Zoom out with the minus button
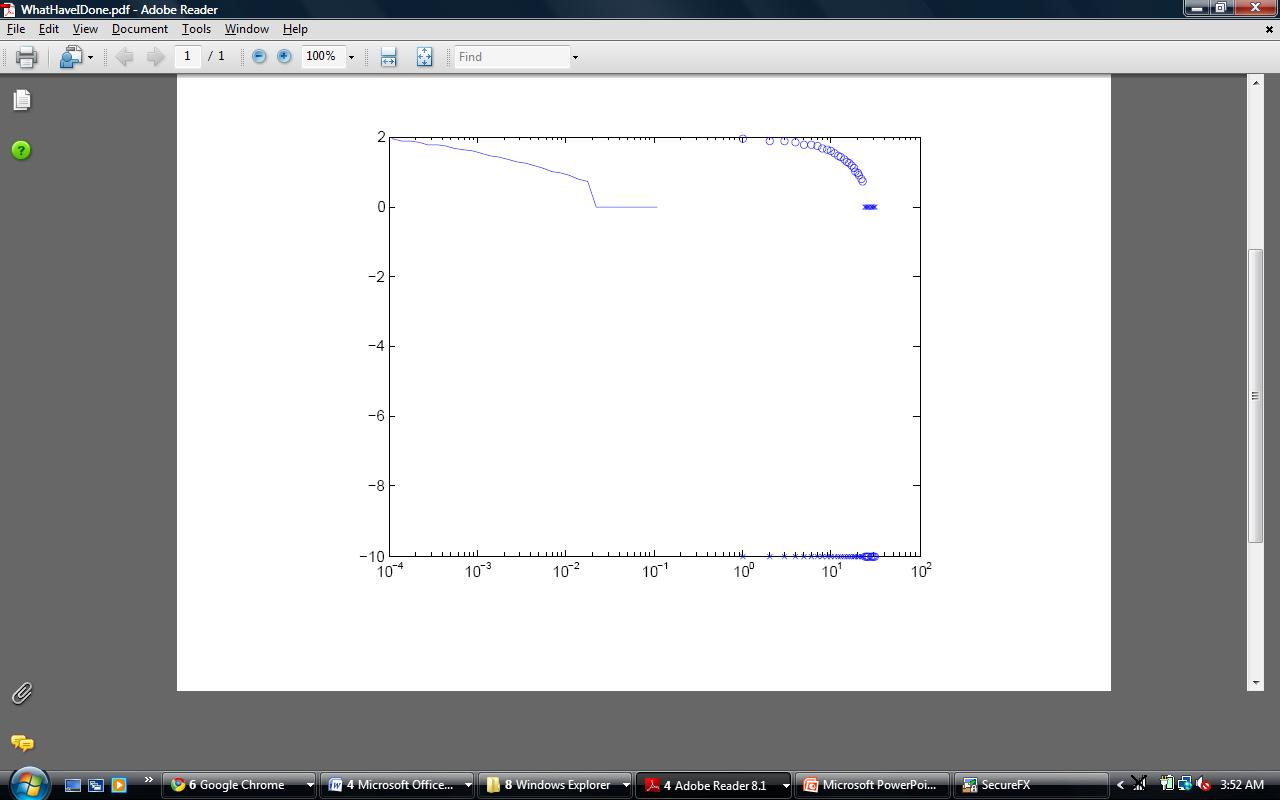Screen dimensions: 1280x800 click(x=259, y=57)
